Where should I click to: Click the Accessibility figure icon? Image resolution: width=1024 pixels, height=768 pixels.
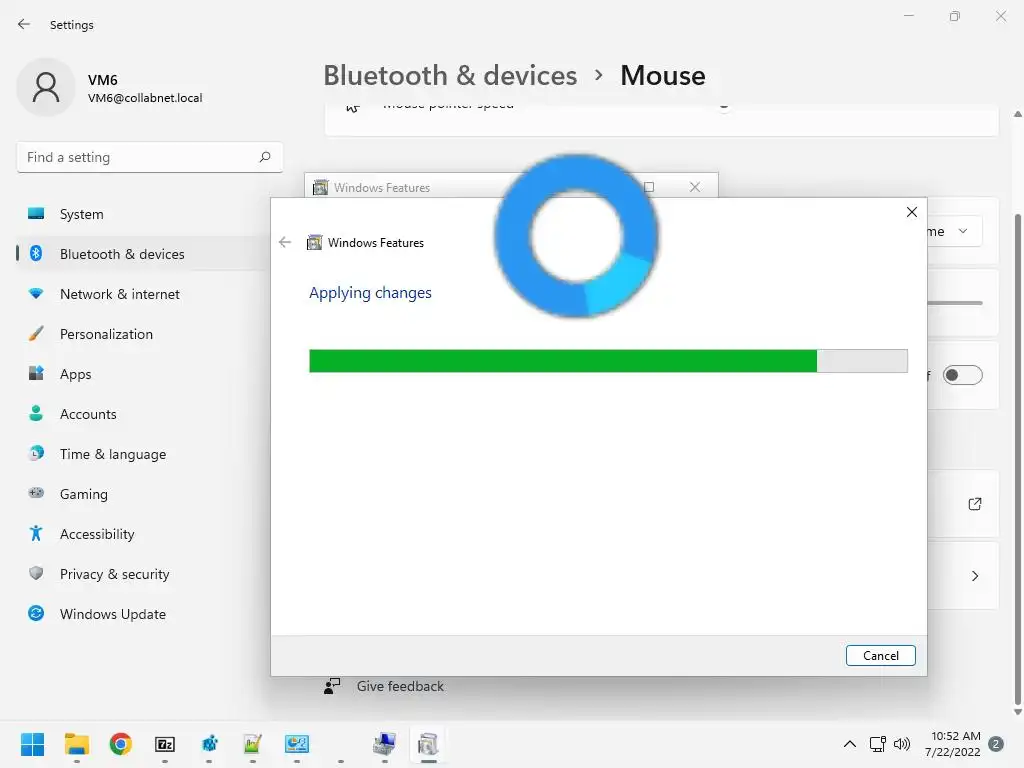(x=36, y=534)
